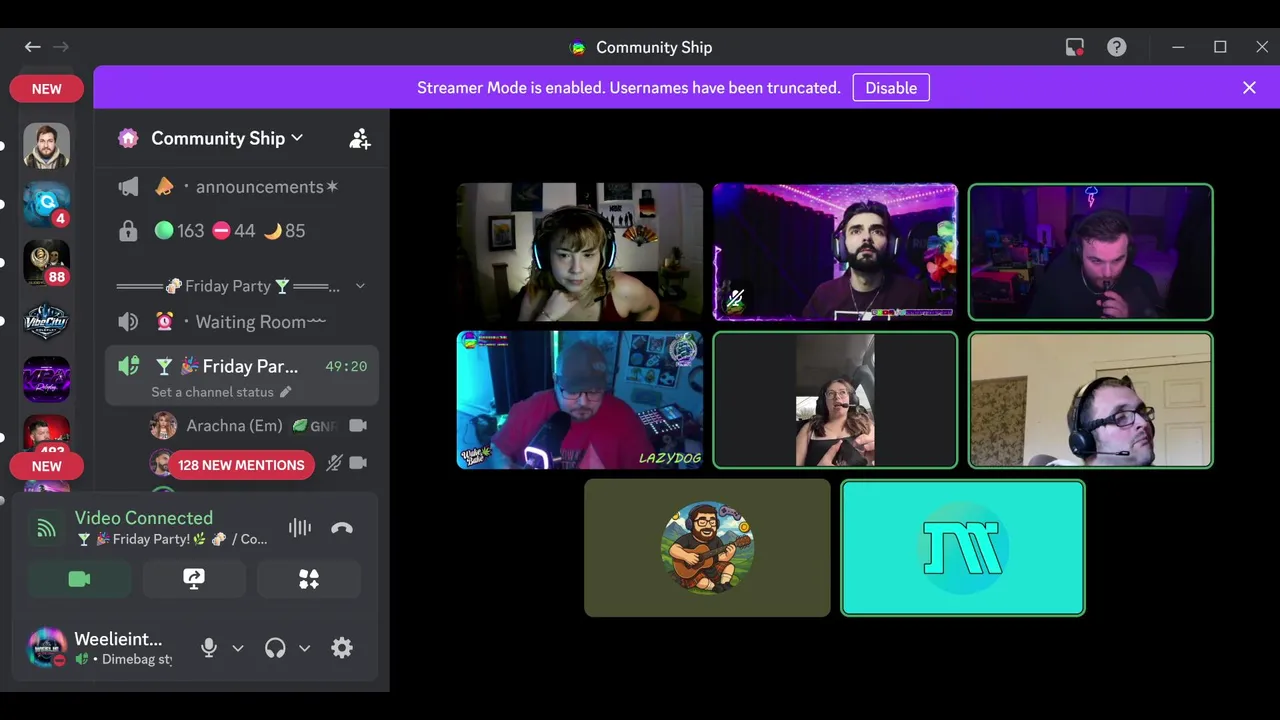Click the top NEW unread pill

[x=46, y=88]
